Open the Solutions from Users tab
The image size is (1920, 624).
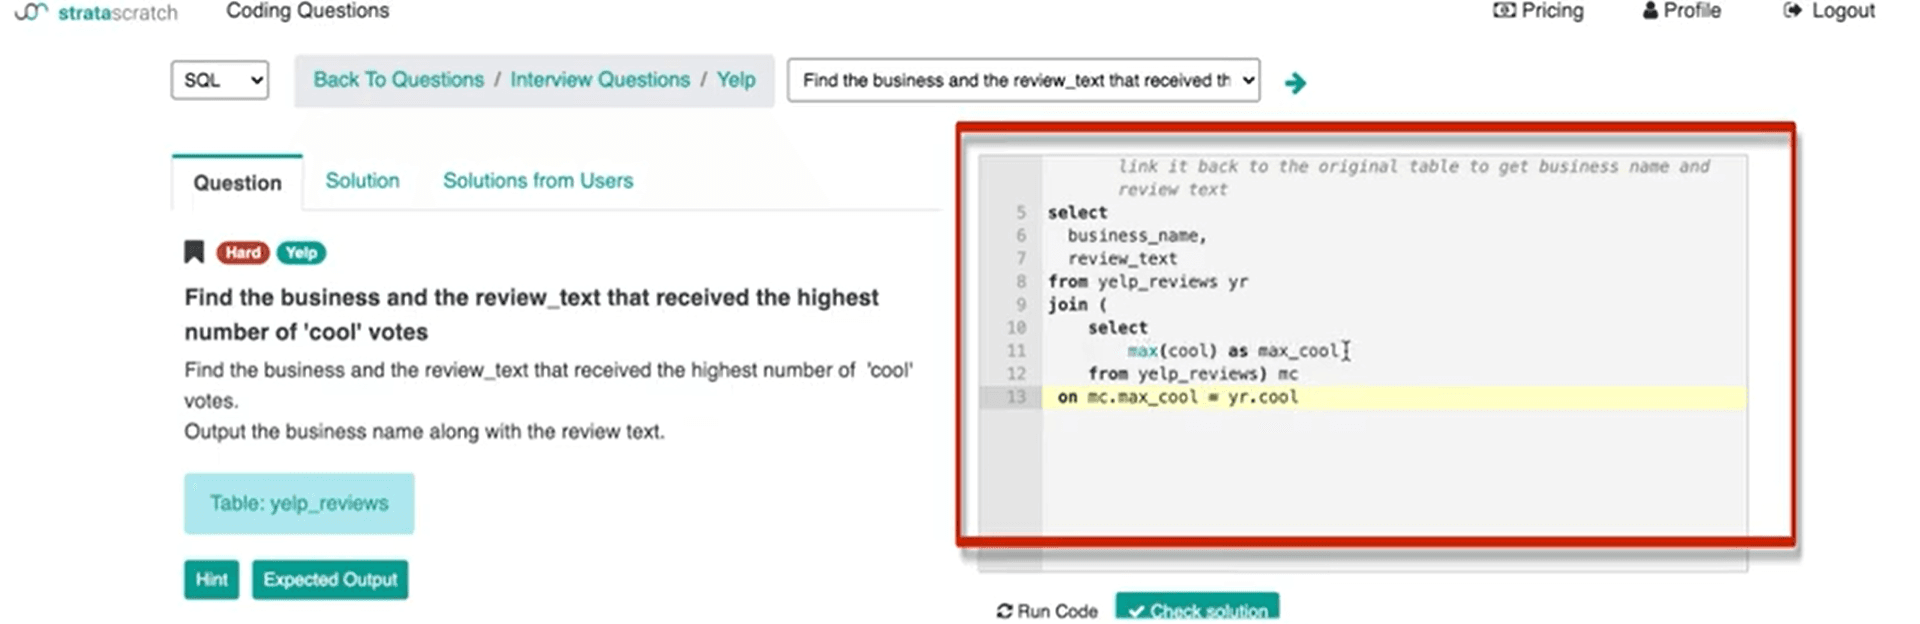tap(538, 181)
